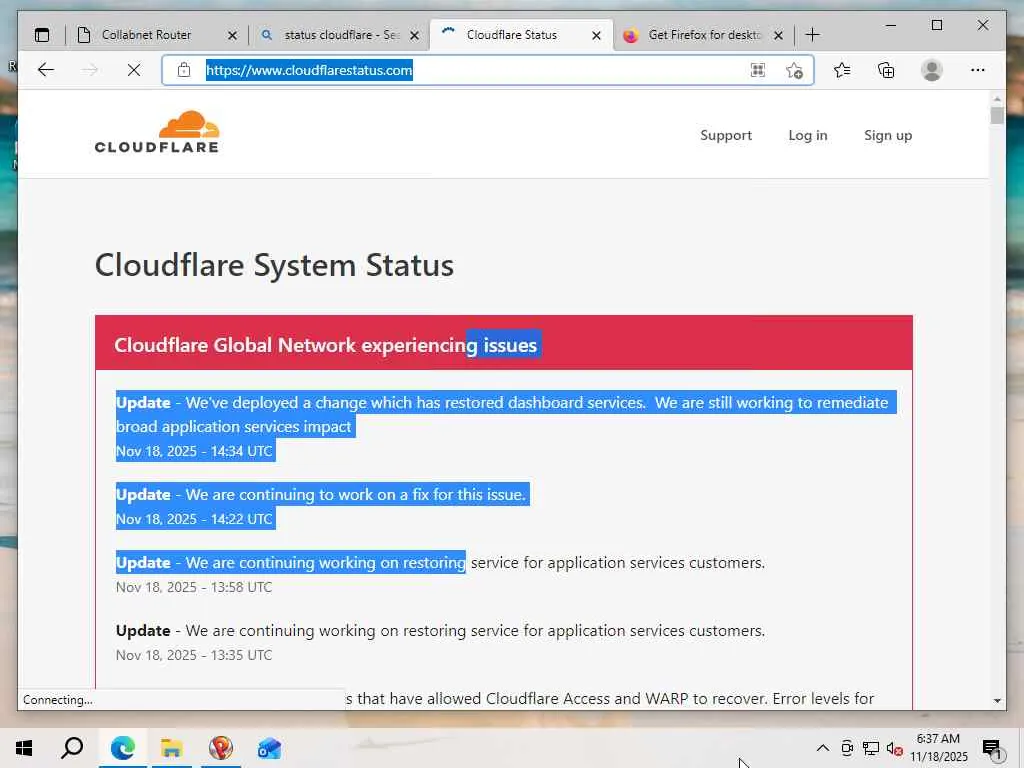Open Settings and more menu
1024x768 pixels.
[x=978, y=70]
